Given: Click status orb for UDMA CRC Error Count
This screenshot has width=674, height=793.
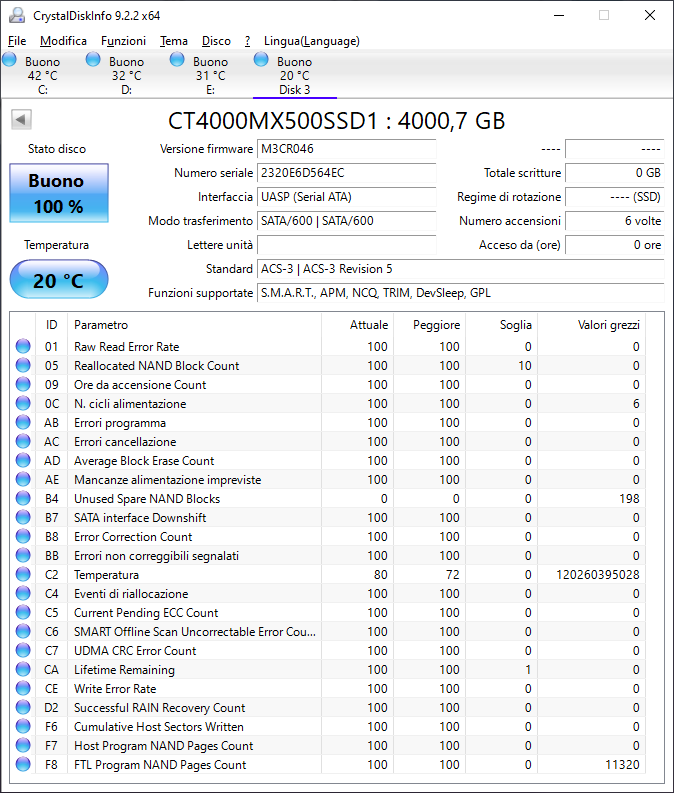Looking at the screenshot, I should coord(23,650).
